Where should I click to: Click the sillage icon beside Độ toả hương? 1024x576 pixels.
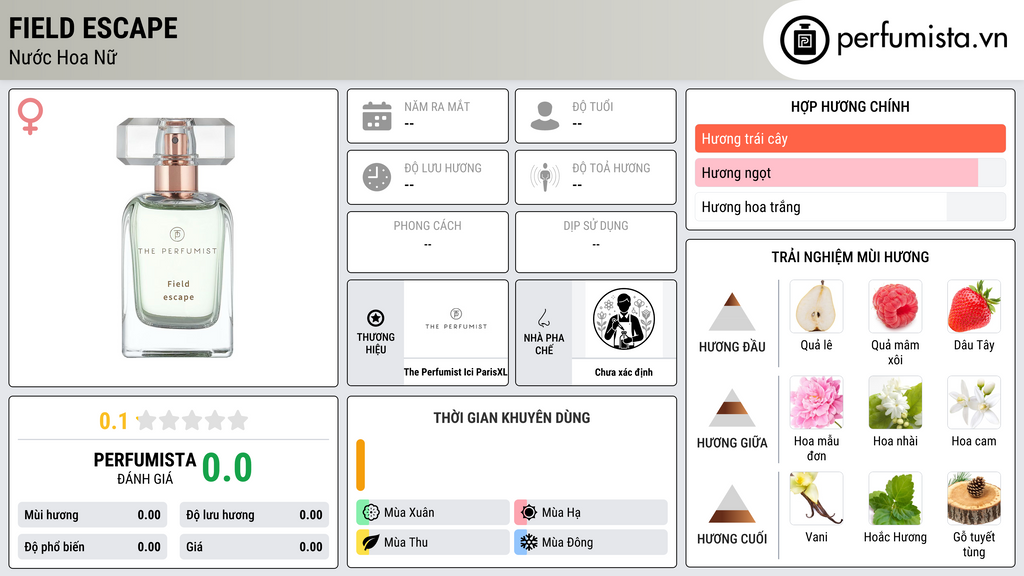tap(545, 177)
